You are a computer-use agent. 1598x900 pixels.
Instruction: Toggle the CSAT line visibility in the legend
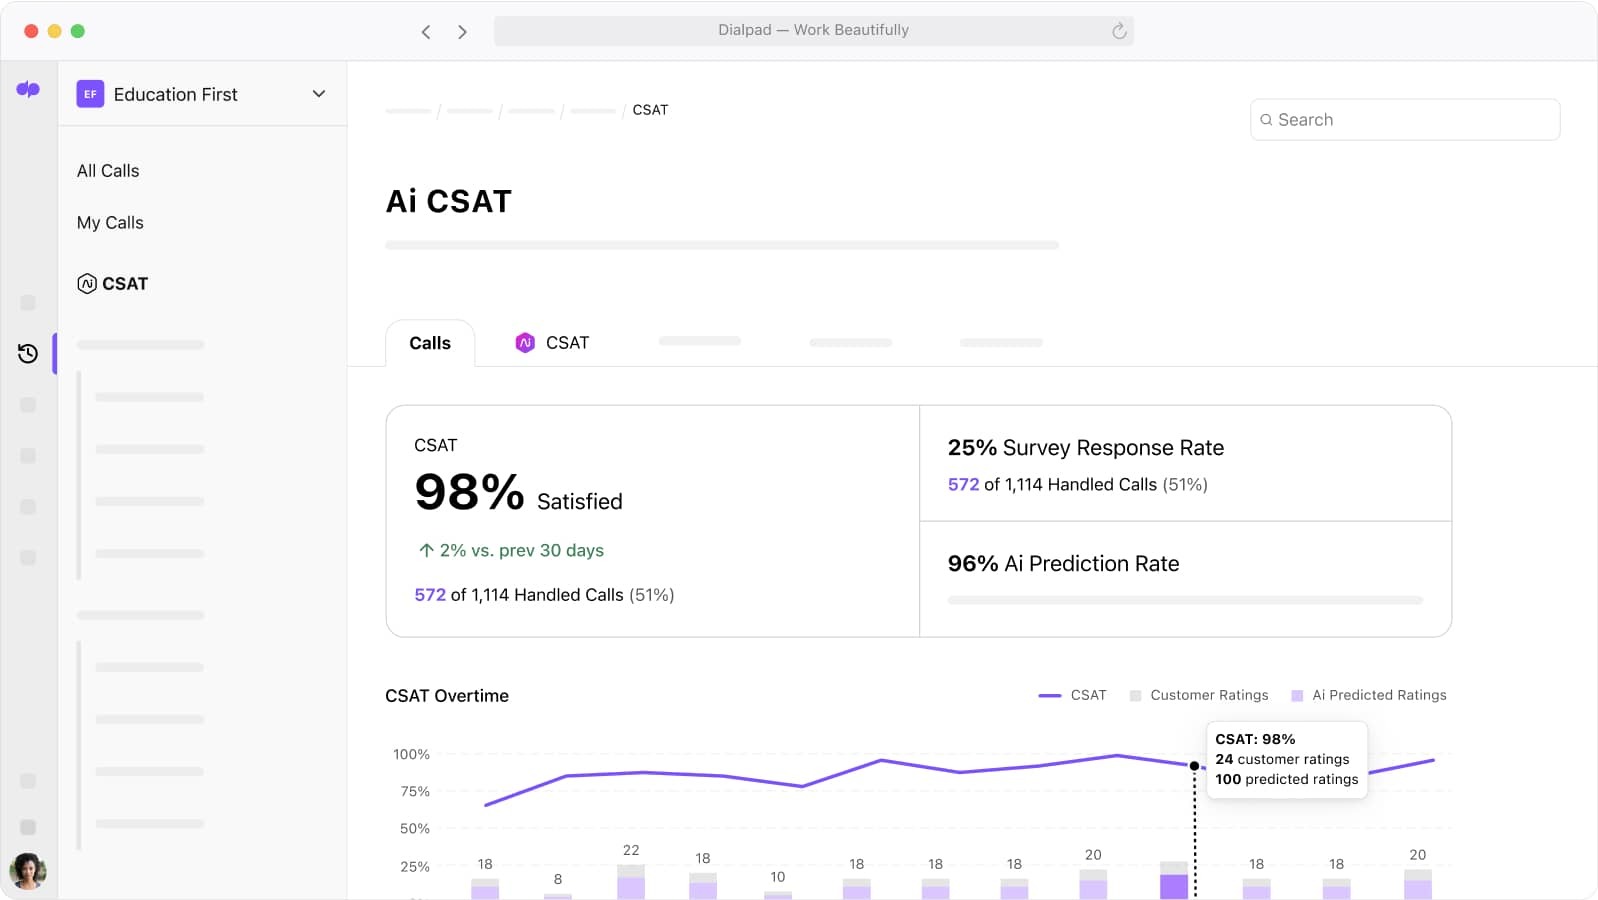pyautogui.click(x=1074, y=694)
